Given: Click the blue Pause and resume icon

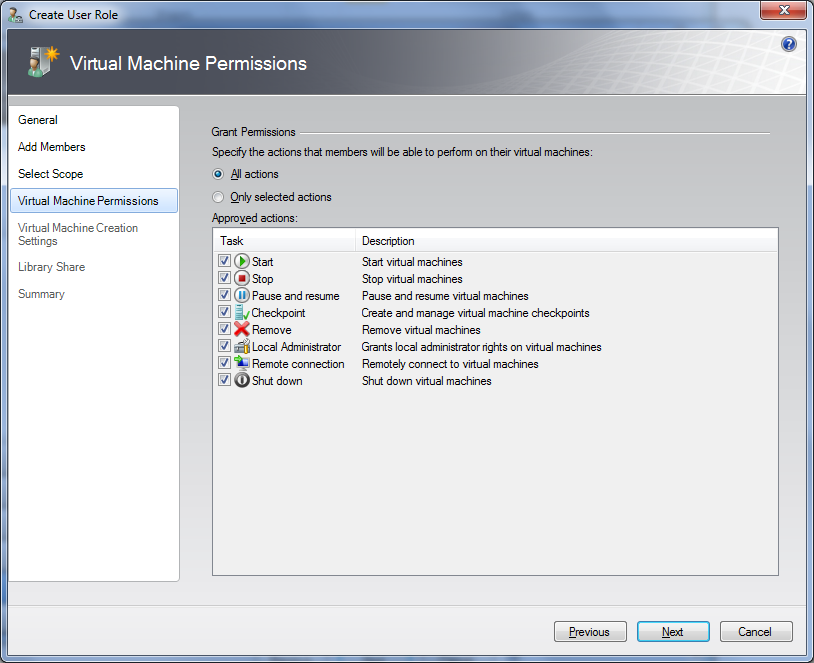Looking at the screenshot, I should (242, 295).
